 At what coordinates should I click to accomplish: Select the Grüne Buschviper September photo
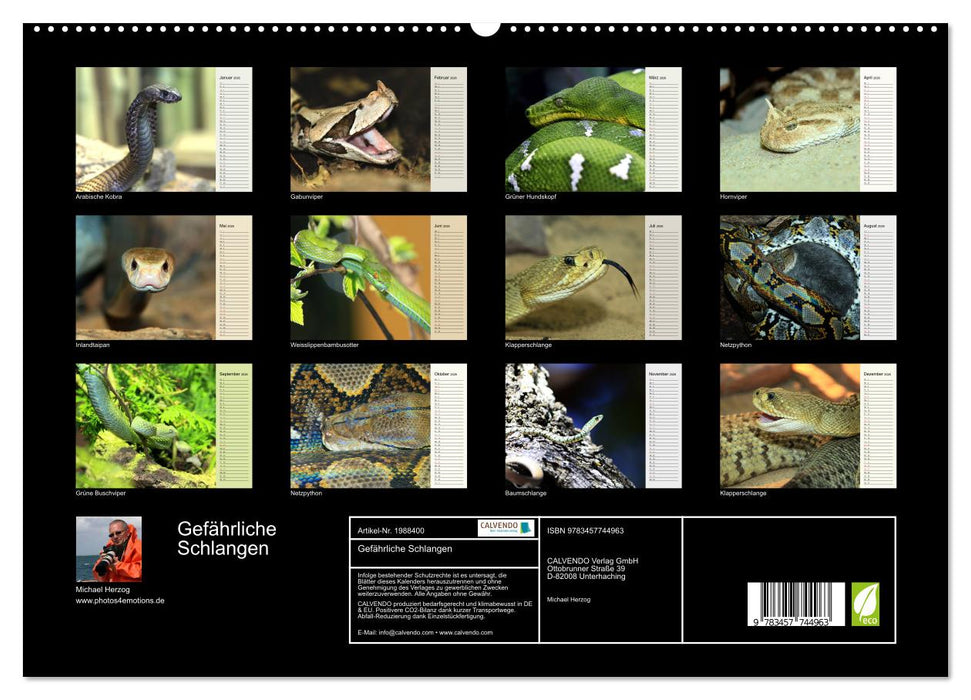pyautogui.click(x=146, y=425)
